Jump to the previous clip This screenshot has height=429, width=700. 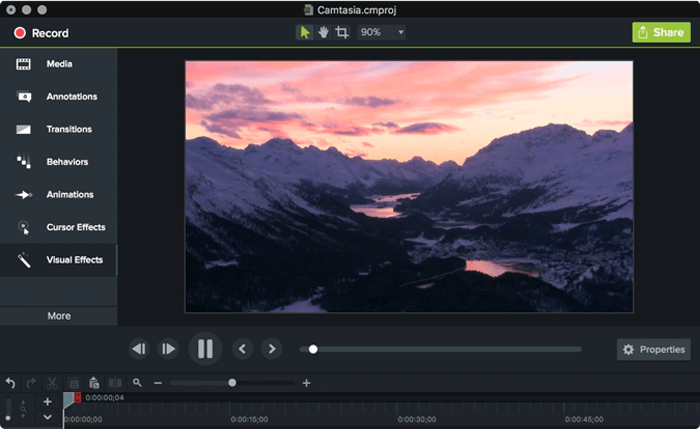coord(242,349)
